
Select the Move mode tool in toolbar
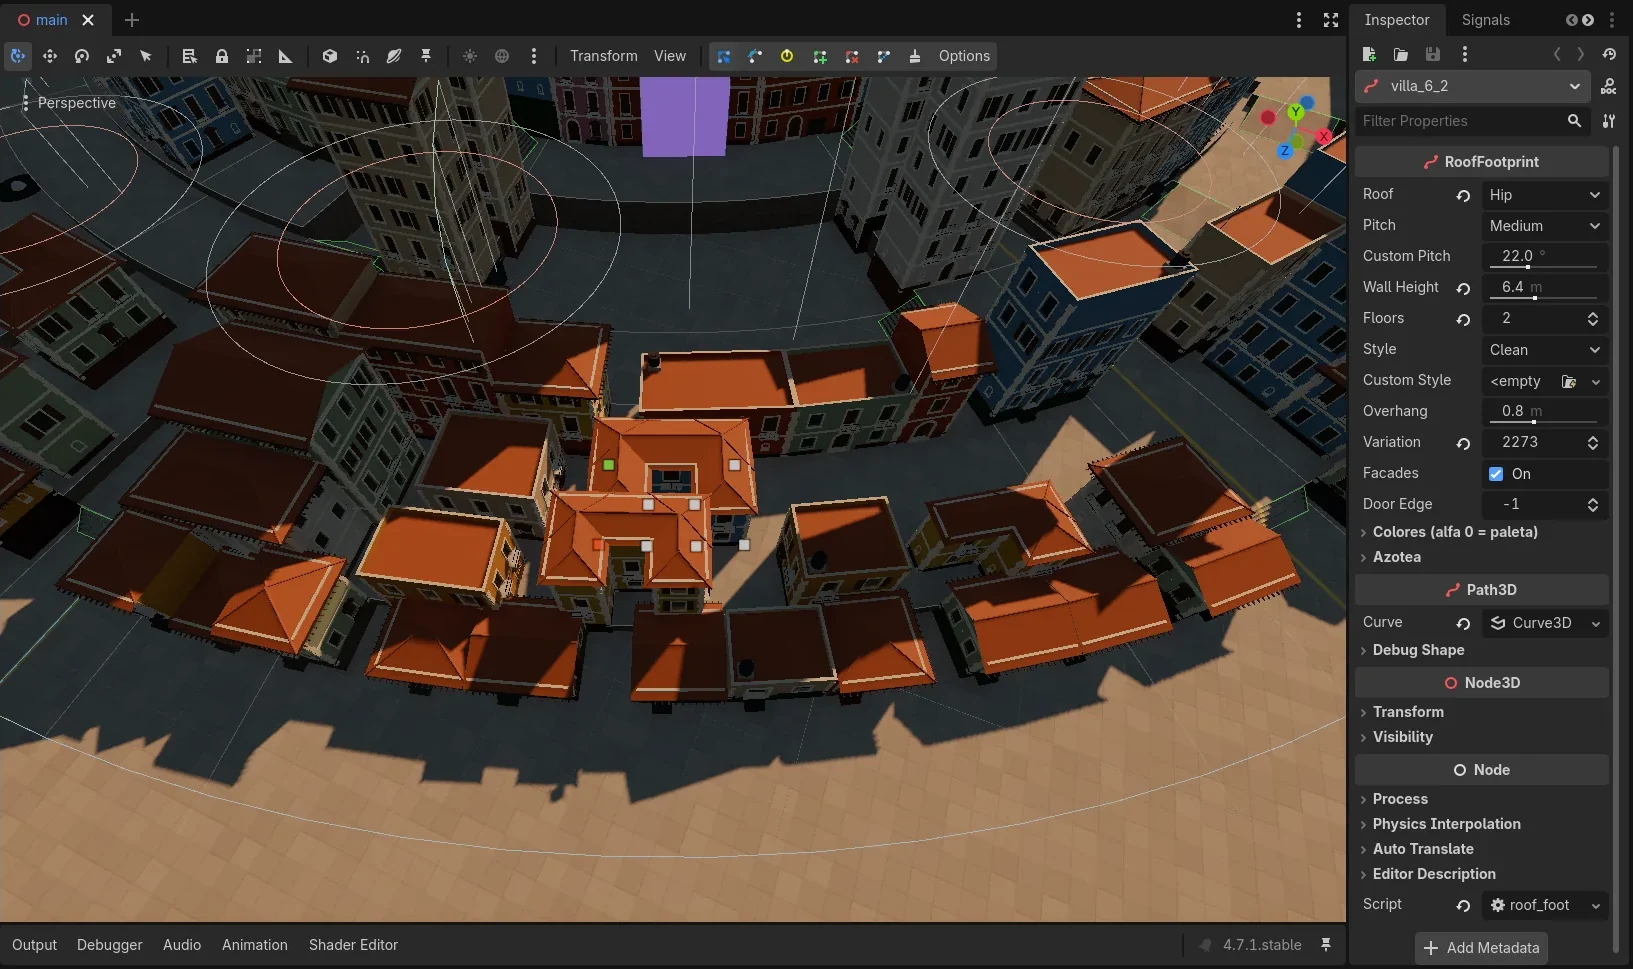[50, 56]
